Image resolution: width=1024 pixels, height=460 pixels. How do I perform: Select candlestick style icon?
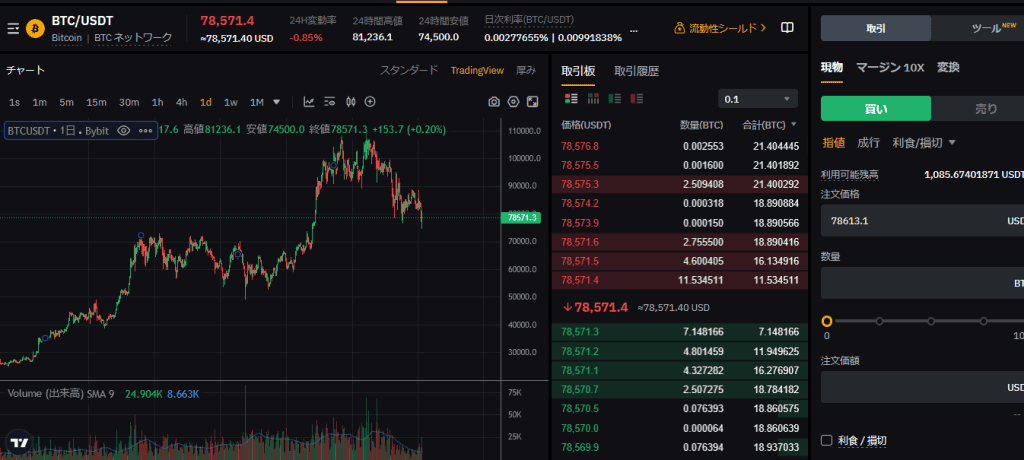[351, 102]
